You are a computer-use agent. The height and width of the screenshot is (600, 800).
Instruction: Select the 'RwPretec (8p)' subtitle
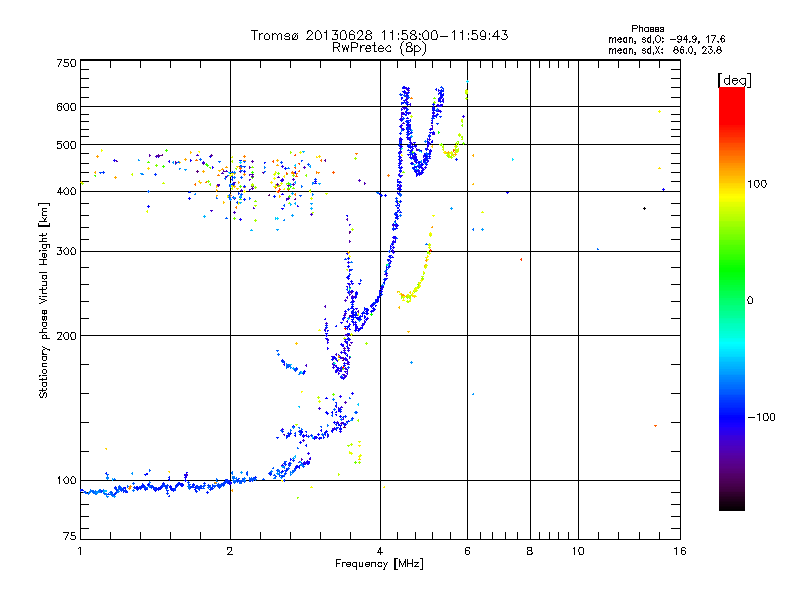click(379, 48)
